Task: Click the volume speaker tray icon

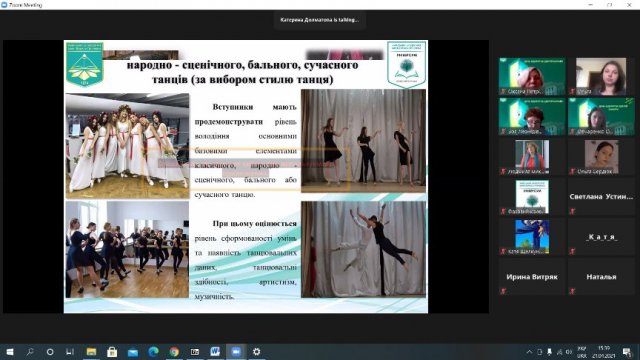Action: click(x=569, y=352)
